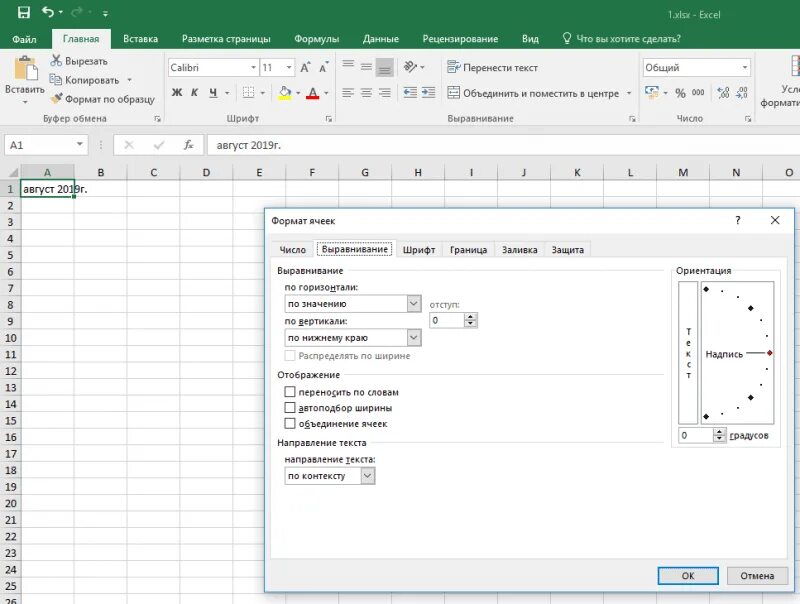This screenshot has height=604, width=800.
Task: Save the workbook with the floppy icon
Action: [23, 13]
